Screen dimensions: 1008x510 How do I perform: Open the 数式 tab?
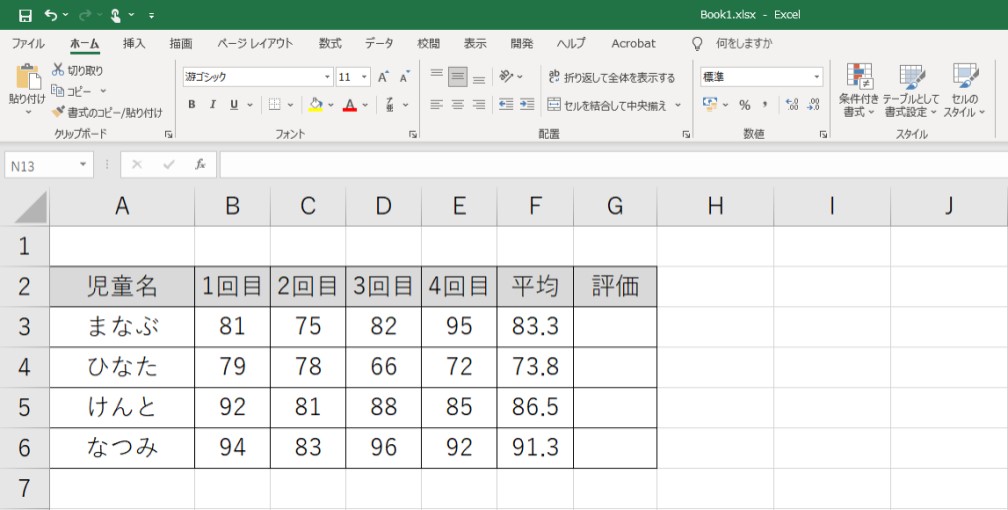[x=330, y=44]
